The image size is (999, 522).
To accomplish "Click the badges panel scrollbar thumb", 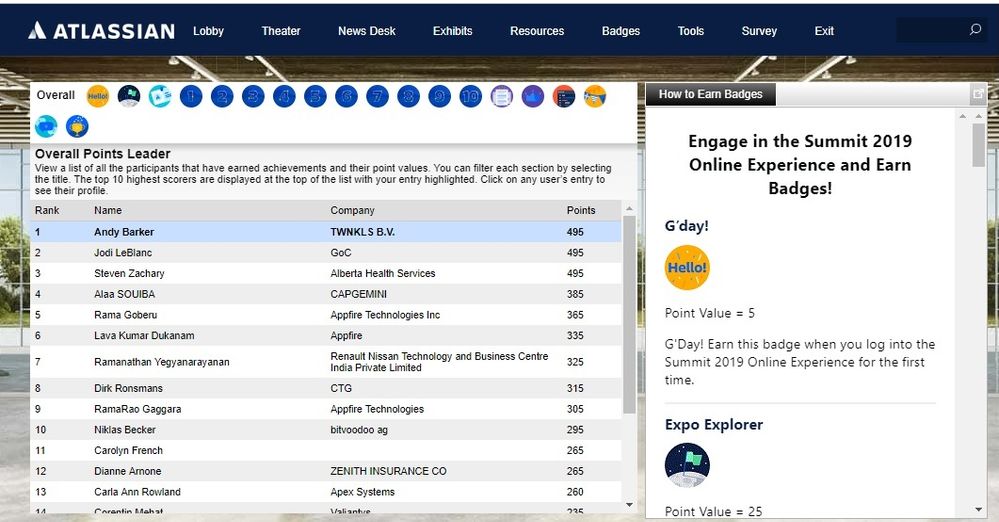I will [x=977, y=145].
